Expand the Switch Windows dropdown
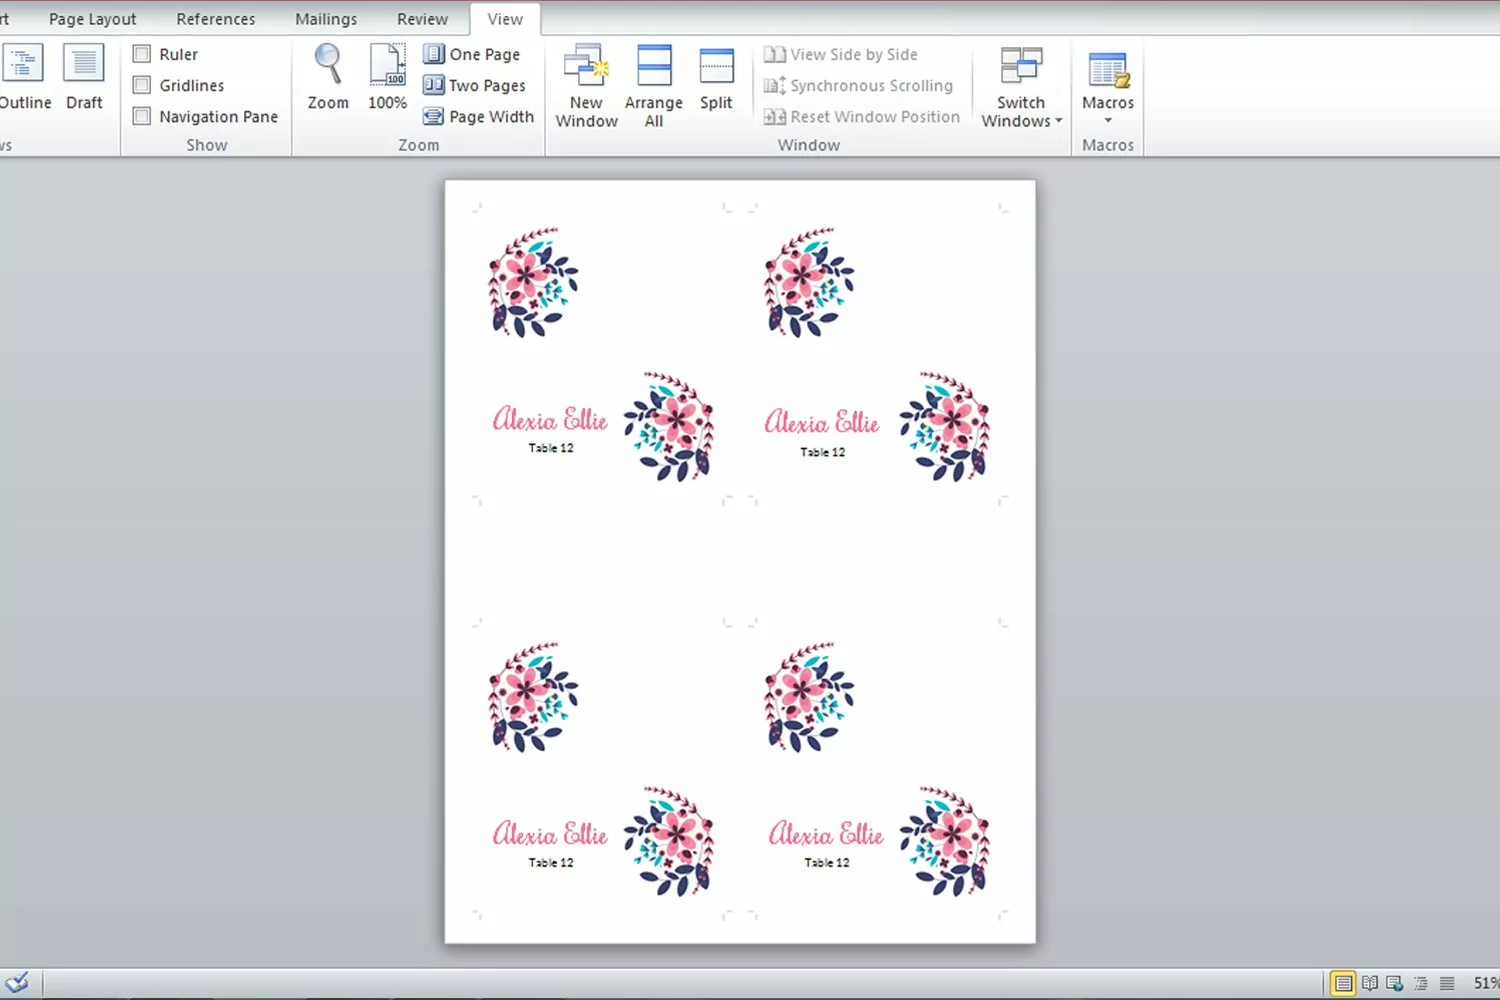This screenshot has height=1000, width=1500. 1021,86
